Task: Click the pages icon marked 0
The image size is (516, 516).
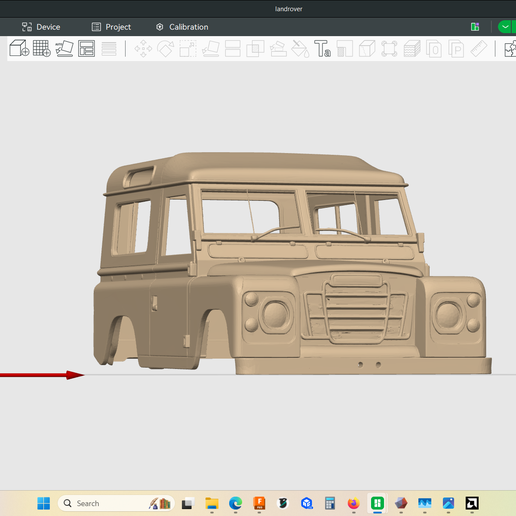Action: coord(434,49)
